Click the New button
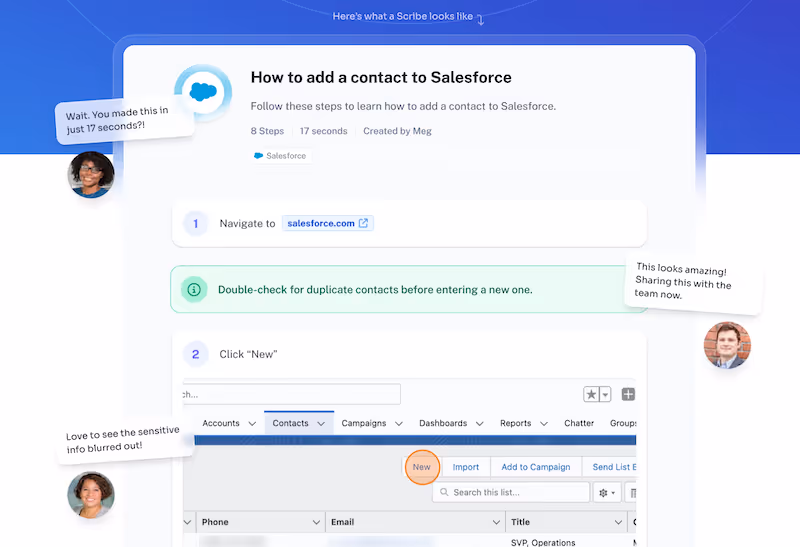Viewport: 800px width, 547px height. [x=421, y=467]
